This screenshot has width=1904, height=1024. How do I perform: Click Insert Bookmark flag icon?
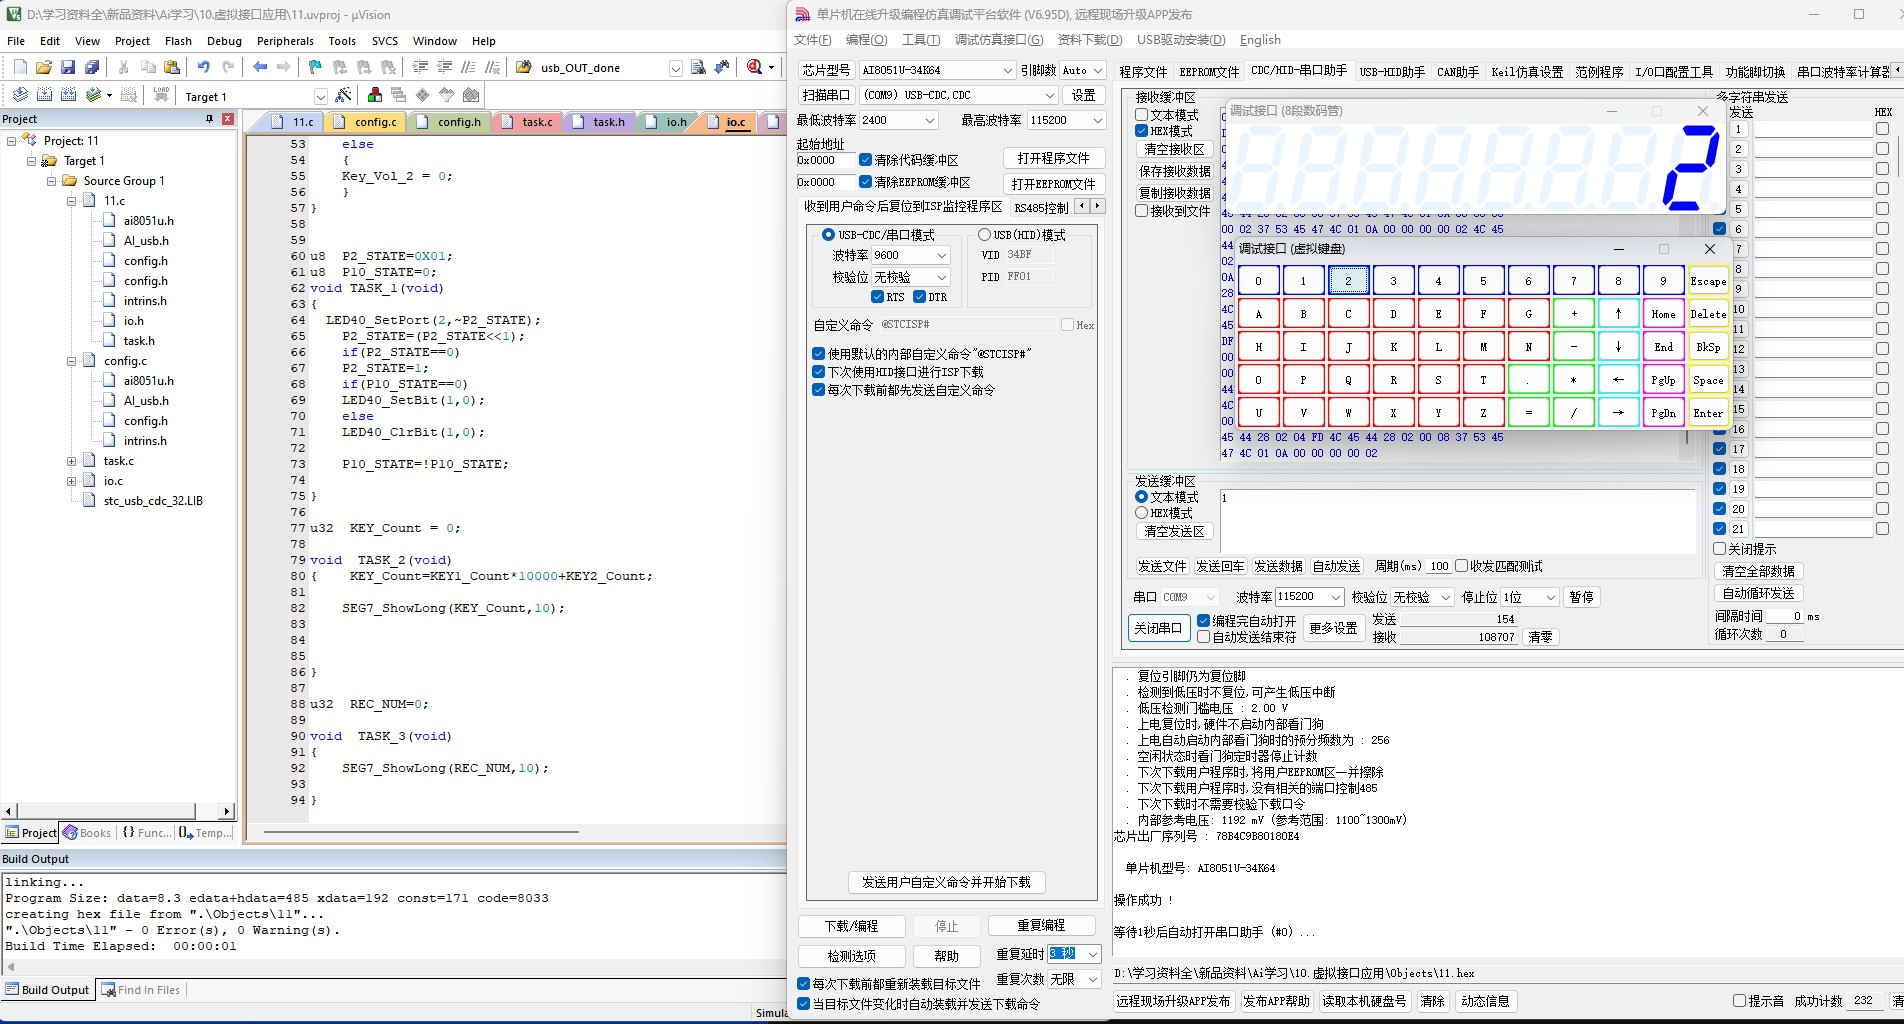(x=315, y=67)
